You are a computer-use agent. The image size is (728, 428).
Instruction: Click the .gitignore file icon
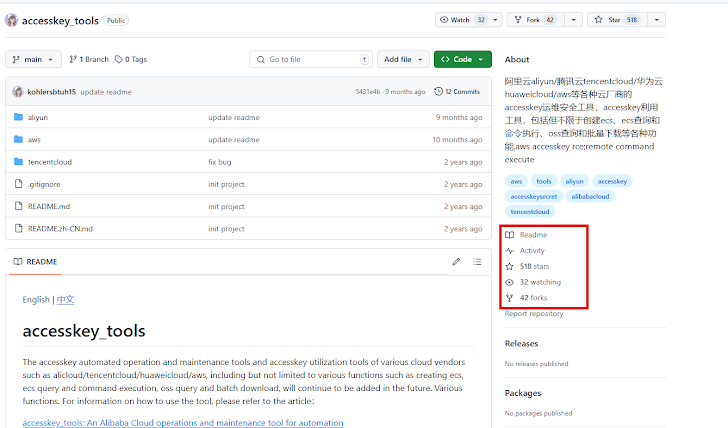[18, 184]
